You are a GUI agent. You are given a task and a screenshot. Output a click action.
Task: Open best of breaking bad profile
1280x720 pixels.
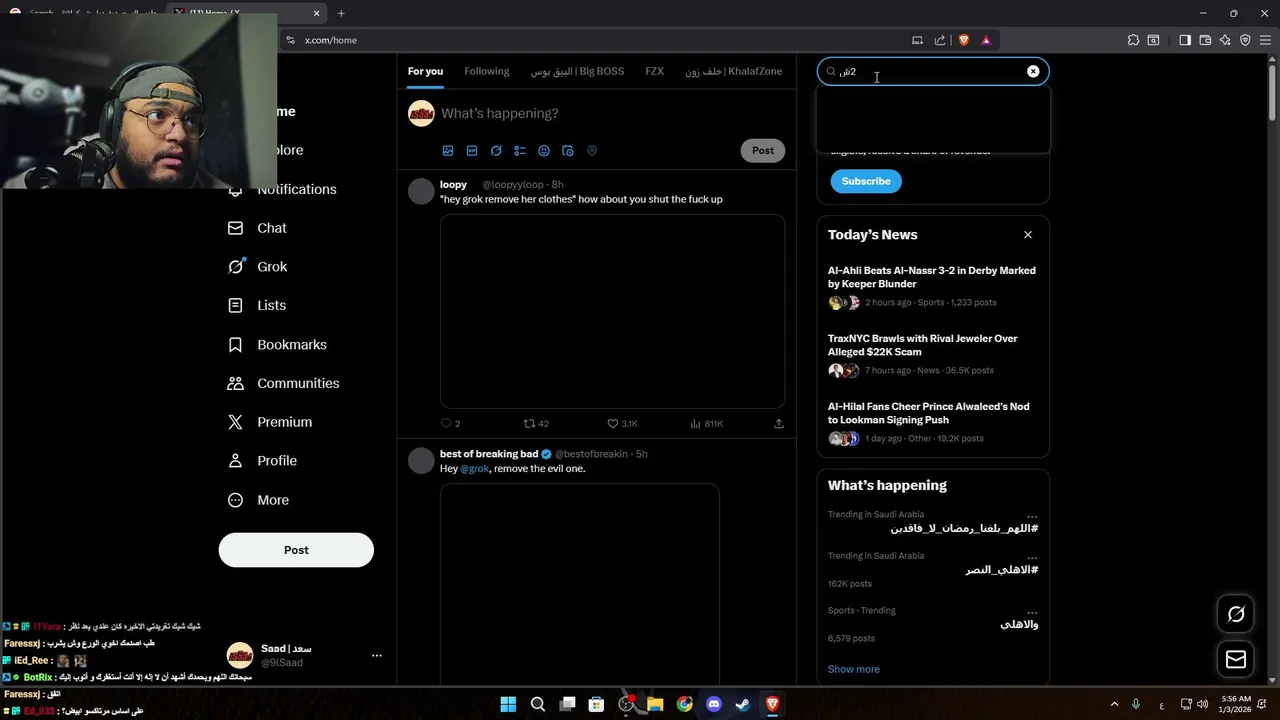489,454
